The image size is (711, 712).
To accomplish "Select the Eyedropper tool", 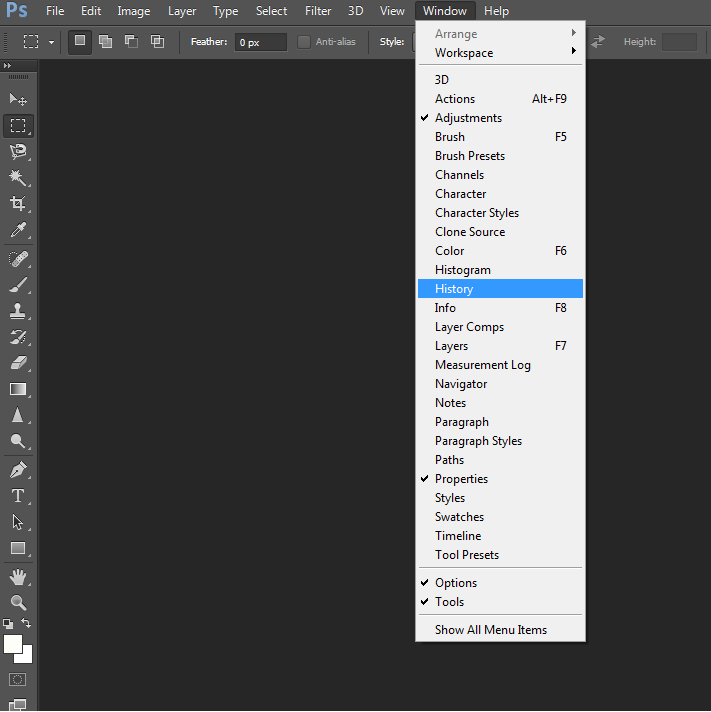I will click(x=18, y=230).
